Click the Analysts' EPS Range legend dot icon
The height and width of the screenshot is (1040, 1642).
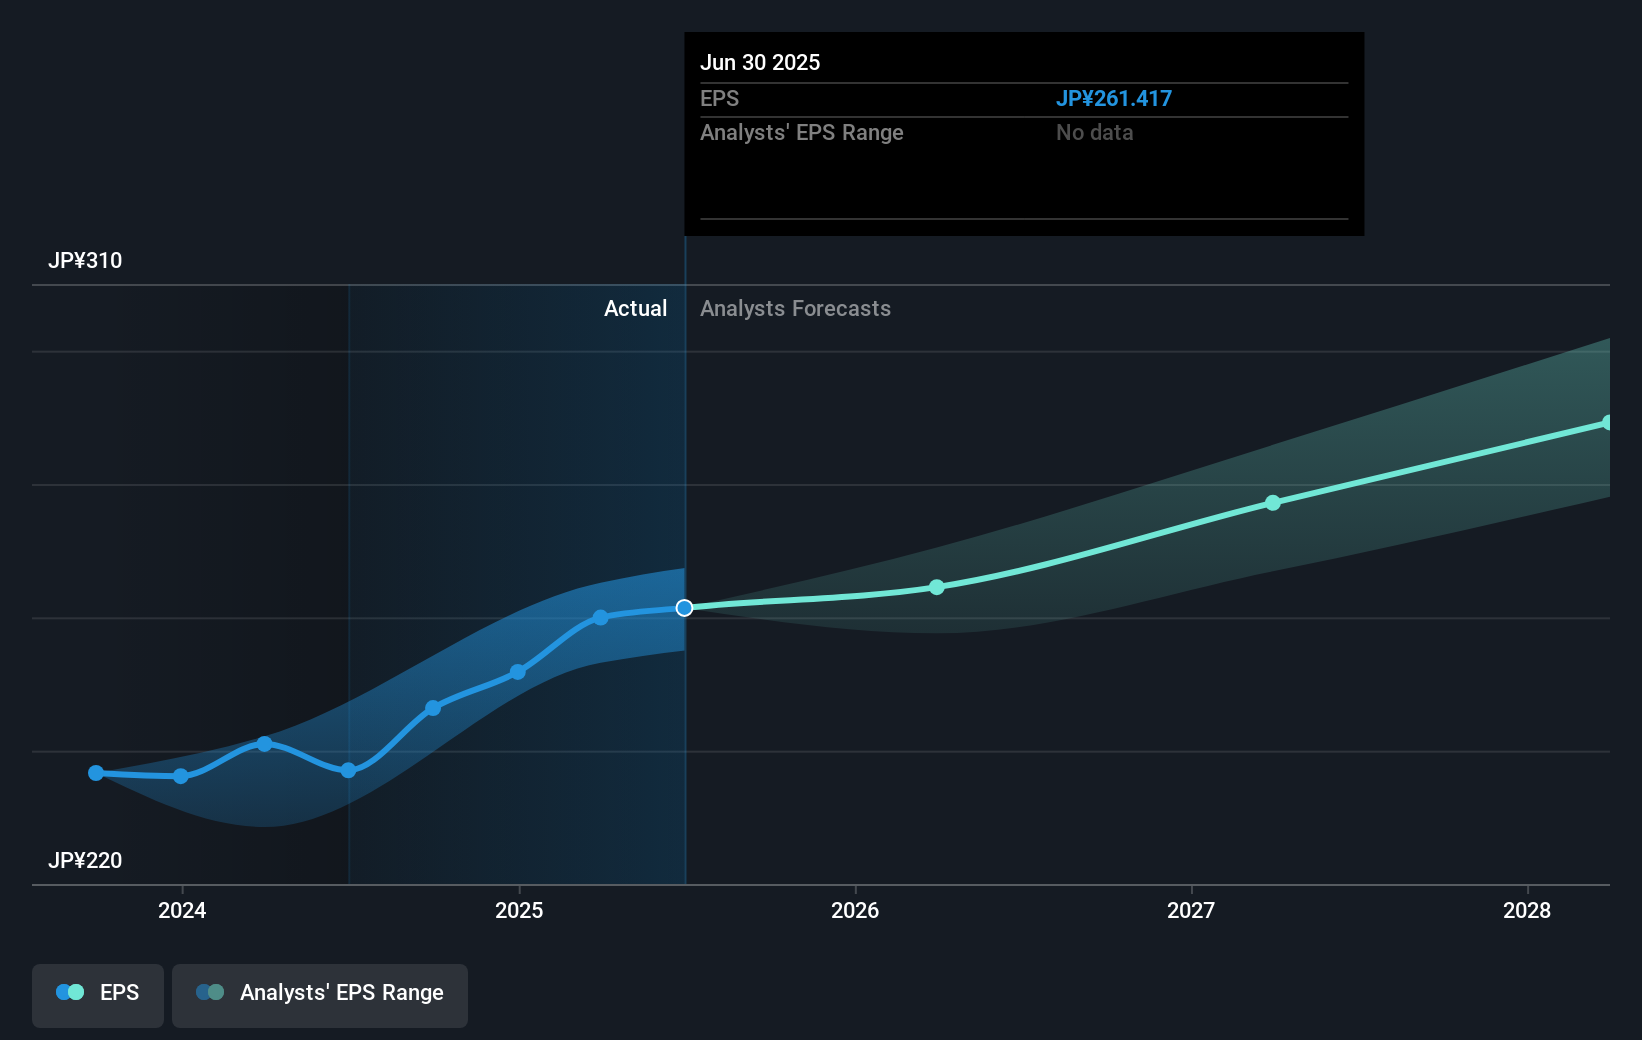(x=209, y=992)
